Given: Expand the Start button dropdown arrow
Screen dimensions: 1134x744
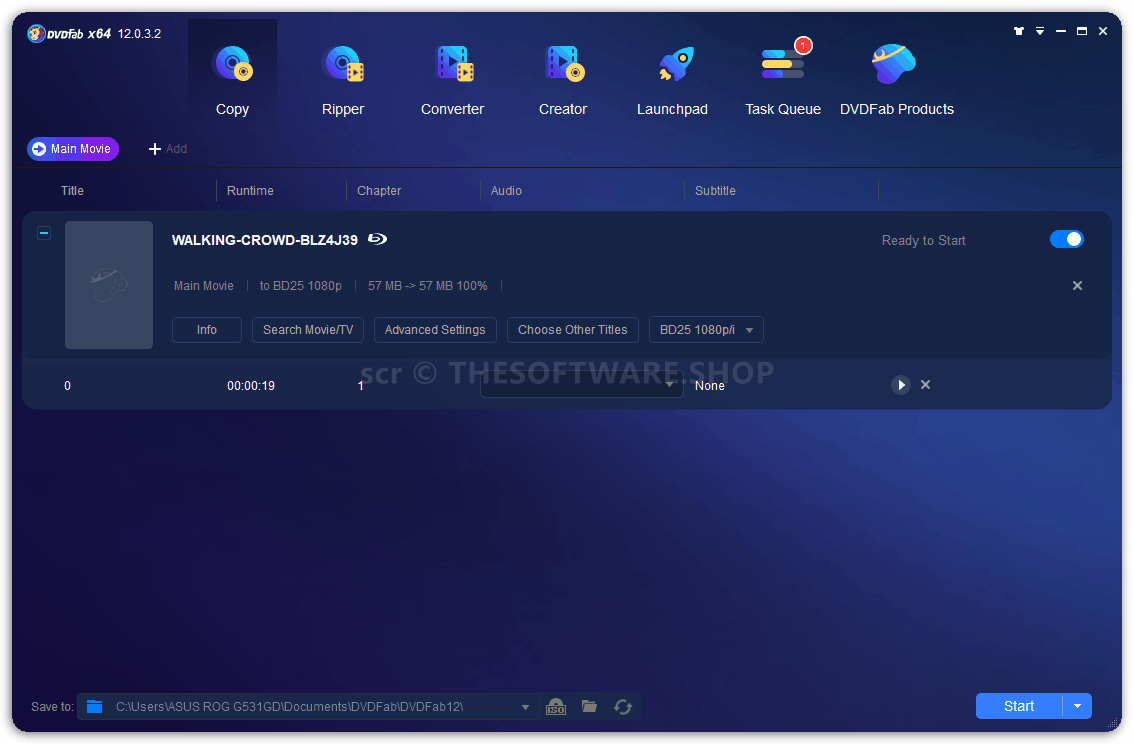Looking at the screenshot, I should (x=1078, y=706).
